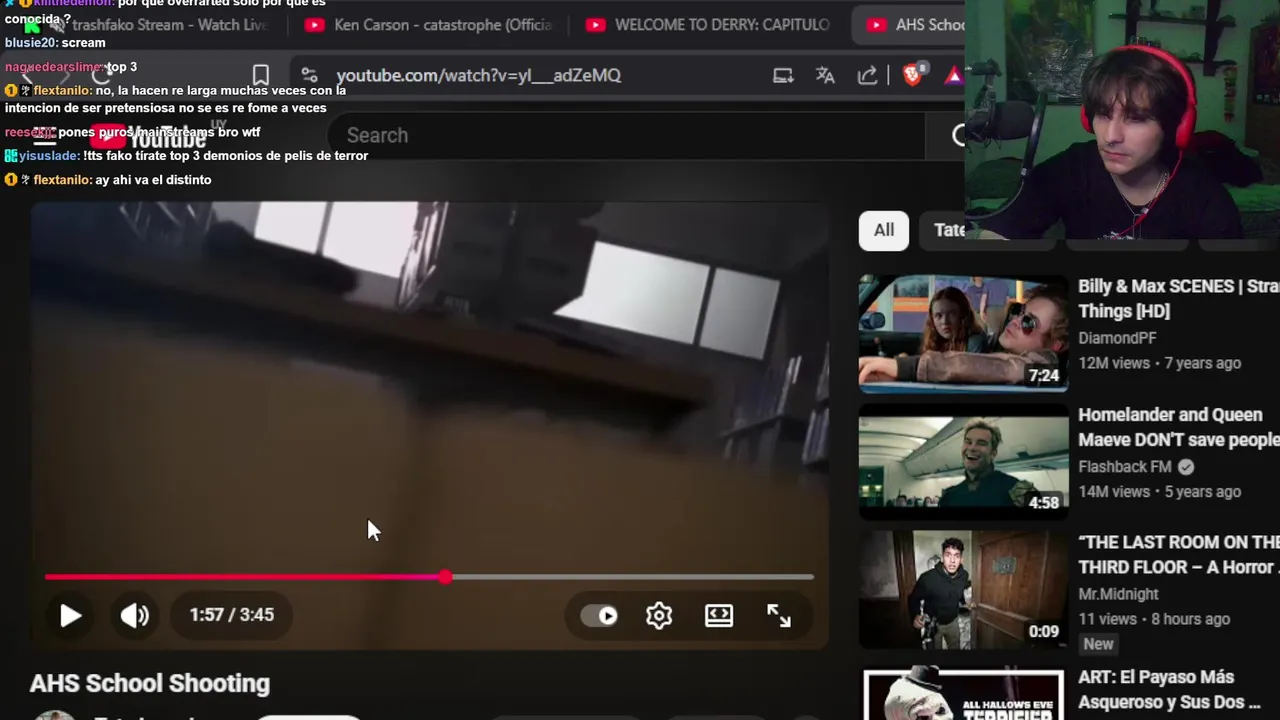This screenshot has height=720, width=1280.
Task: Click the WELCOME TO DERRY tab YouTube favicon
Action: pos(596,25)
